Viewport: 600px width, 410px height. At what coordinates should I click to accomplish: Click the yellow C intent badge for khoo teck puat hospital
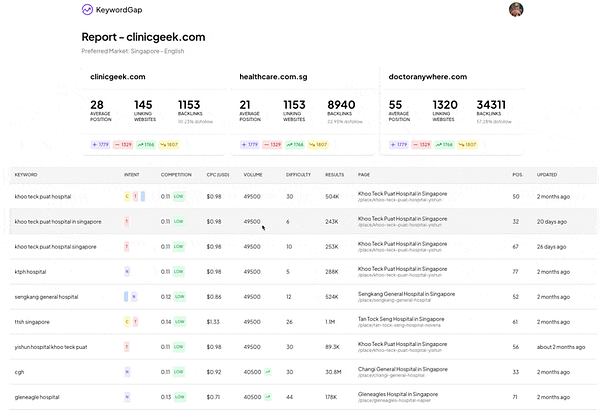pos(127,196)
